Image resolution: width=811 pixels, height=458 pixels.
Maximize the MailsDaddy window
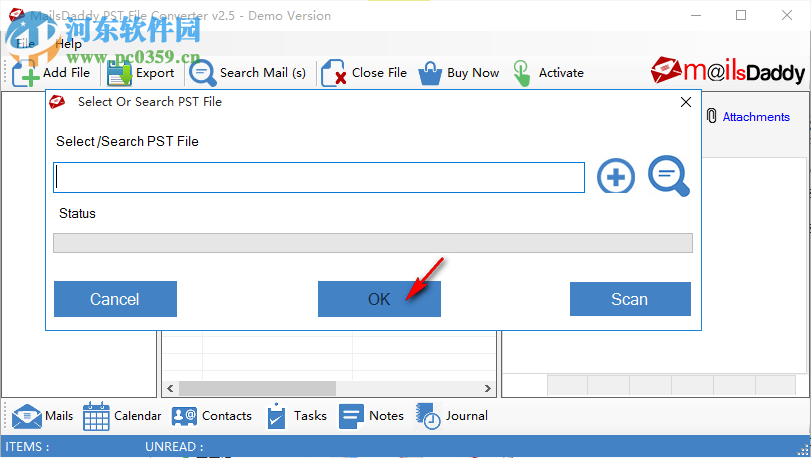741,15
